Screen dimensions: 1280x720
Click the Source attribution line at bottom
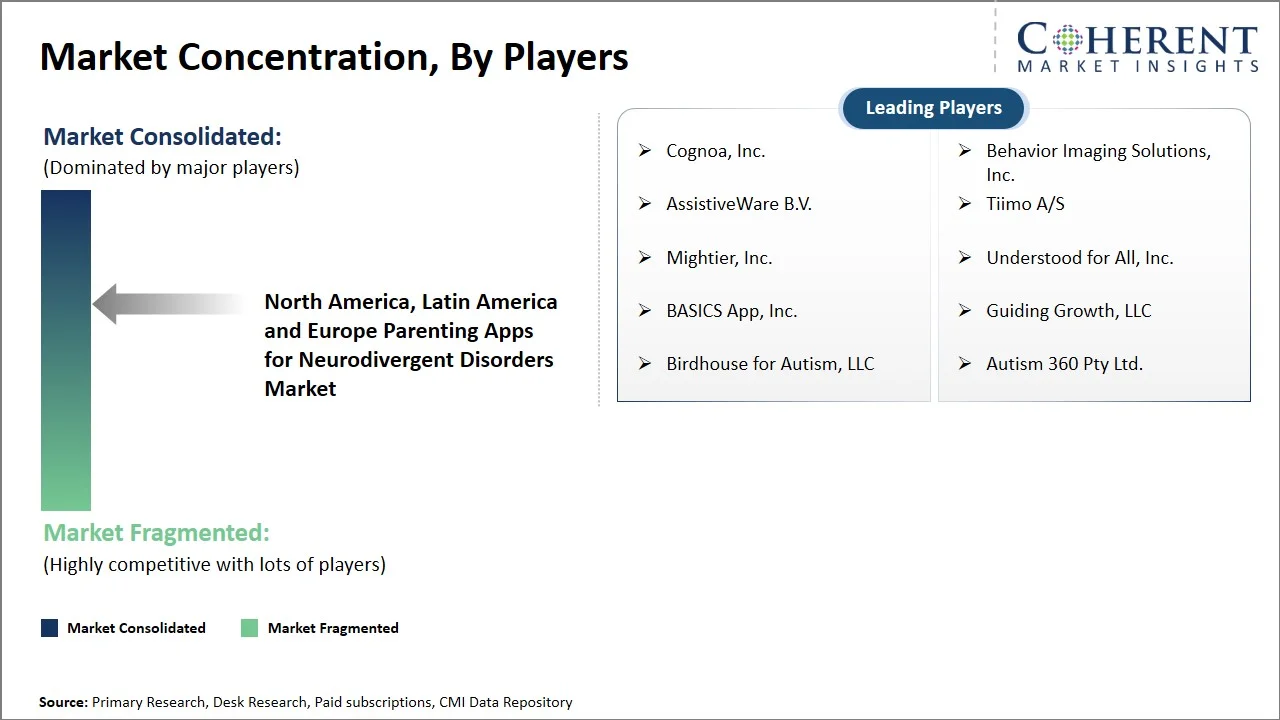coord(306,702)
